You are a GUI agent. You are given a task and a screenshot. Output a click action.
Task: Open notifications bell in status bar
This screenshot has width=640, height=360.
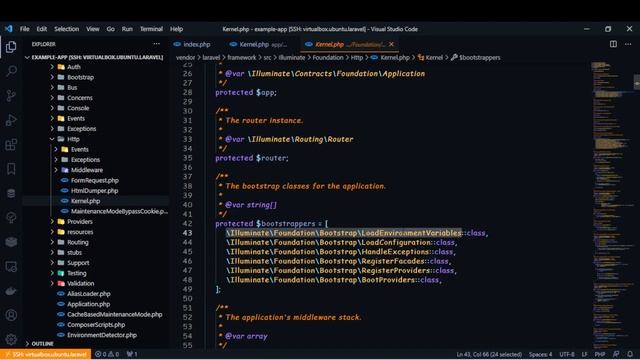630,354
